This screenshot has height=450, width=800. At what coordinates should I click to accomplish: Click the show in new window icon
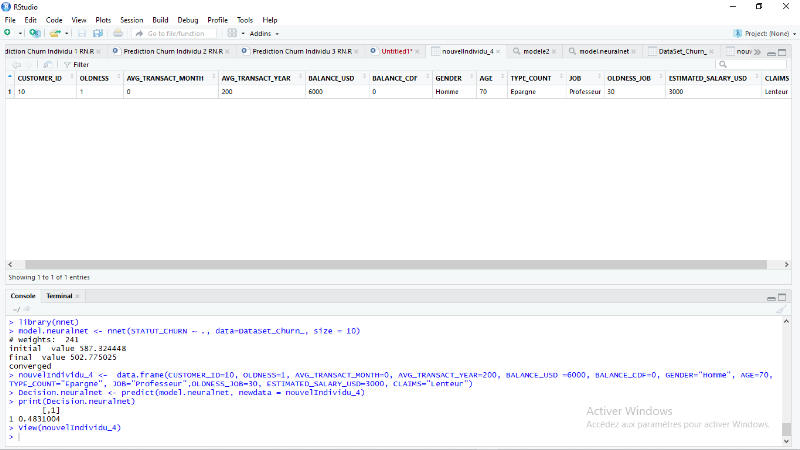point(49,64)
